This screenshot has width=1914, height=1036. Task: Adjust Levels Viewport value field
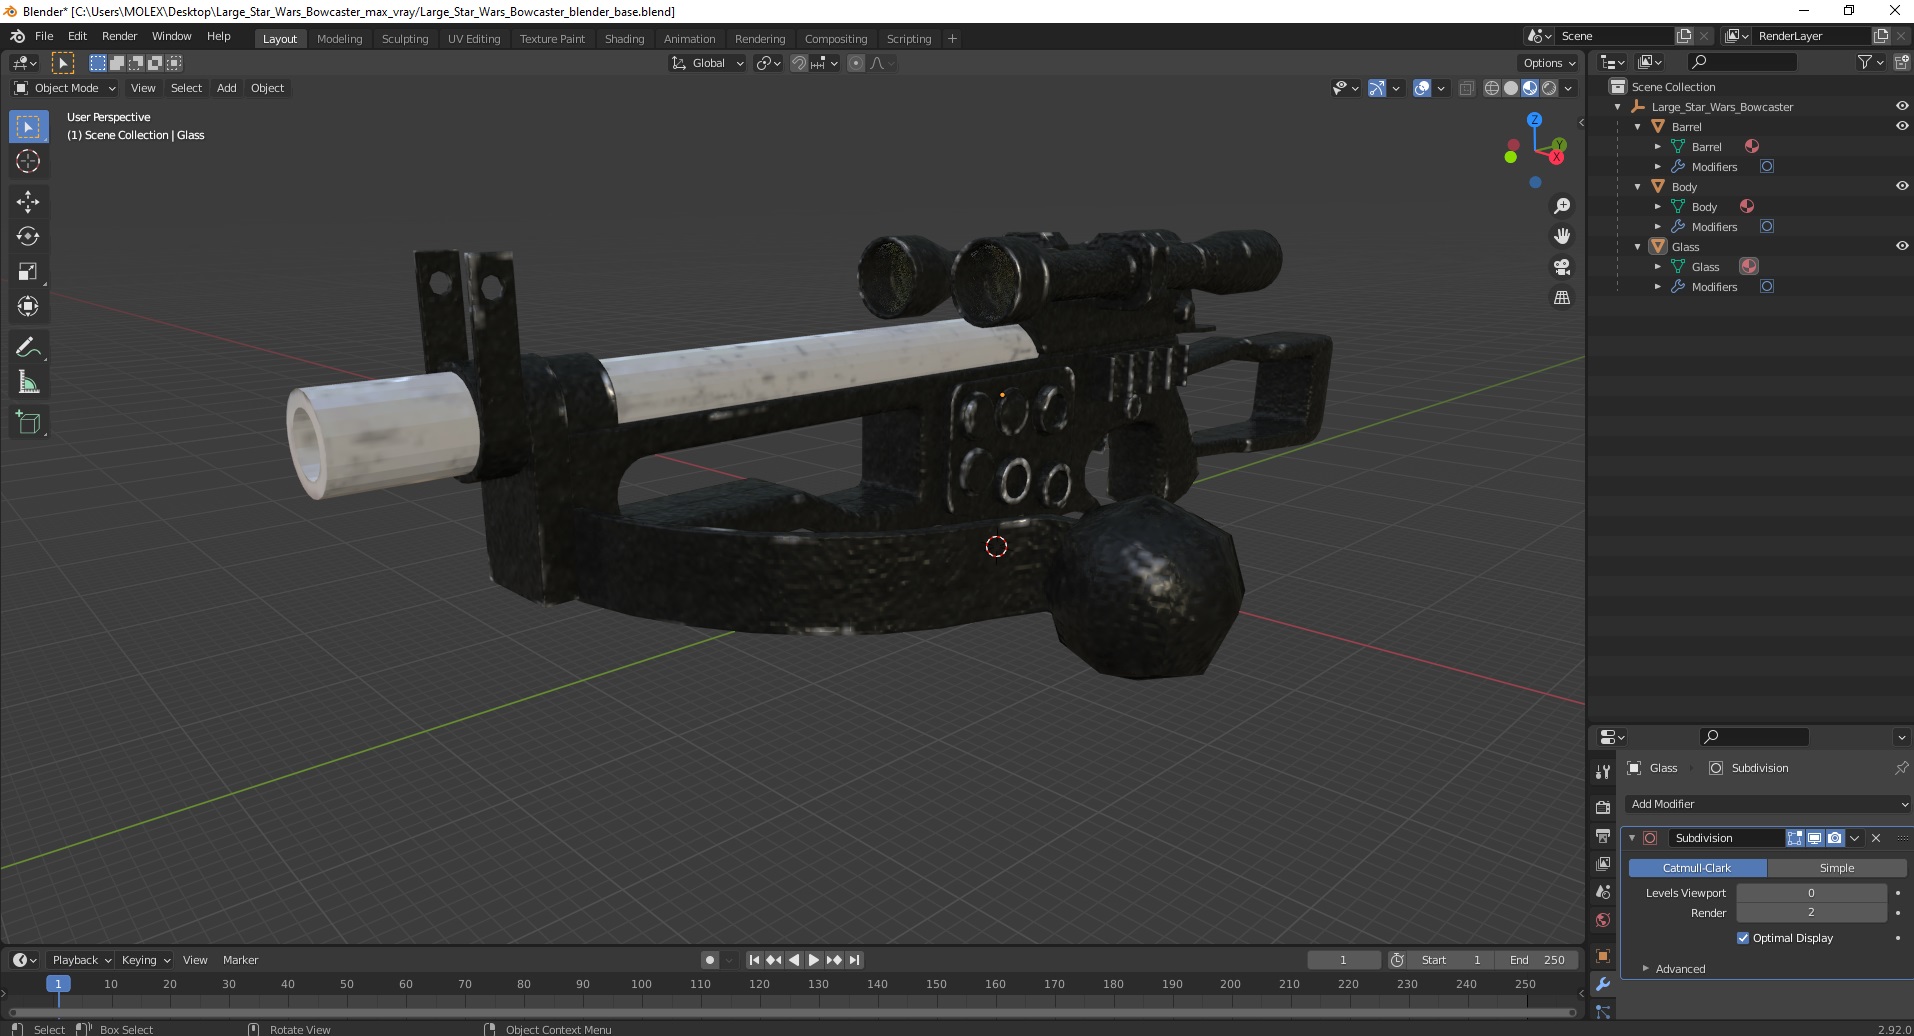pos(1811,893)
